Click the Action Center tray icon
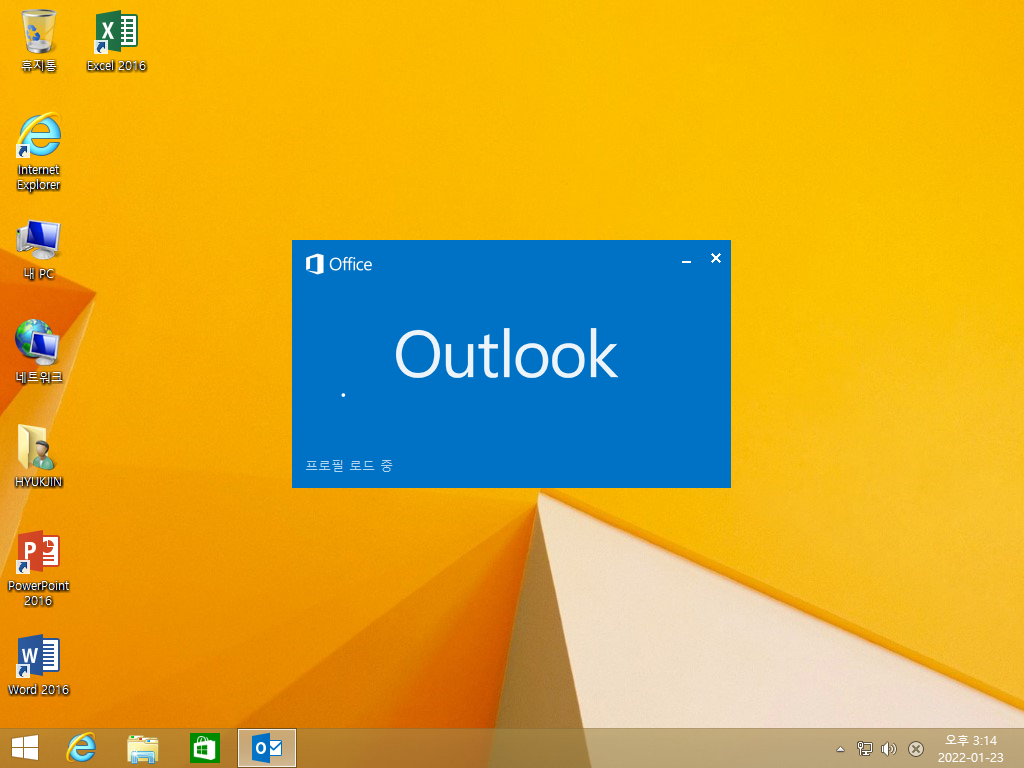 916,749
